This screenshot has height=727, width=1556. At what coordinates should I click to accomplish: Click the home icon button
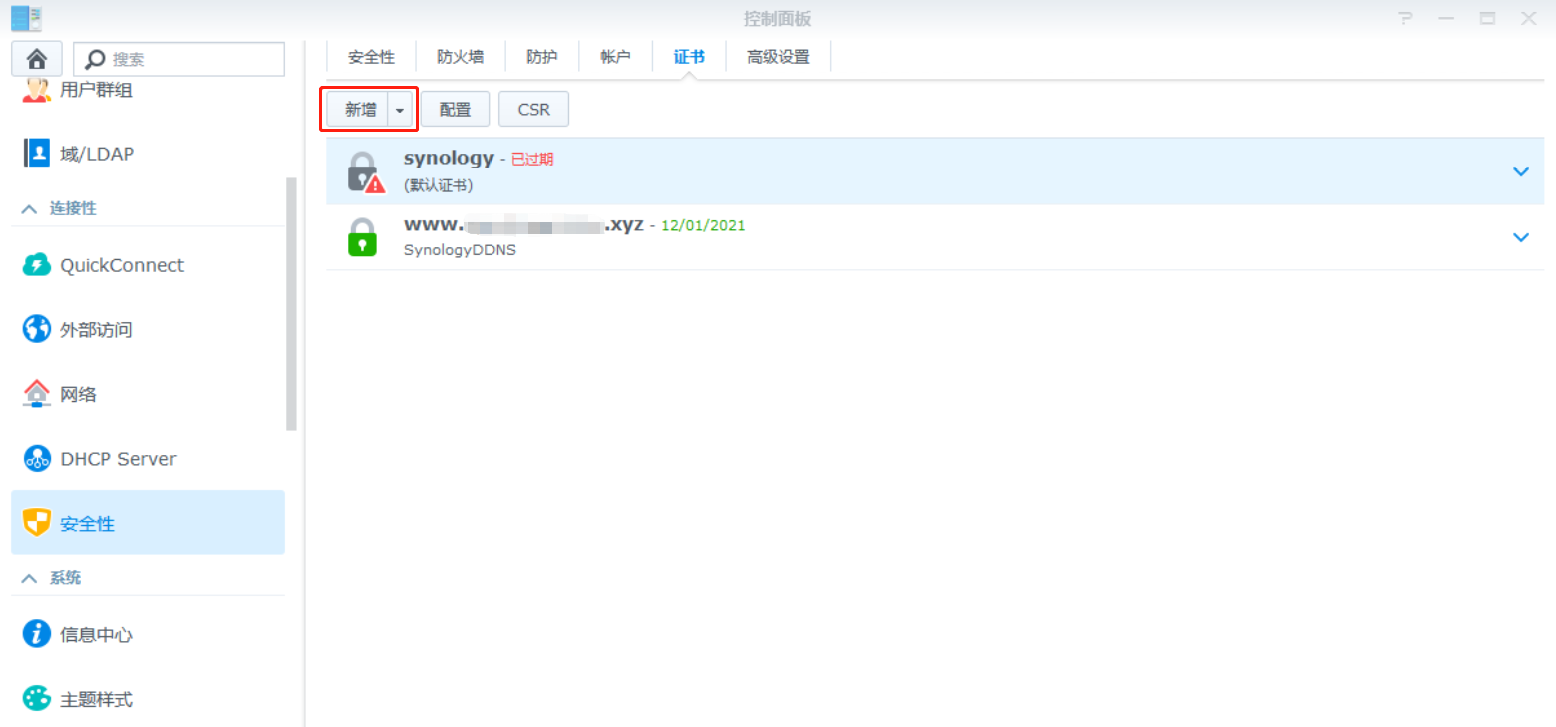[37, 59]
